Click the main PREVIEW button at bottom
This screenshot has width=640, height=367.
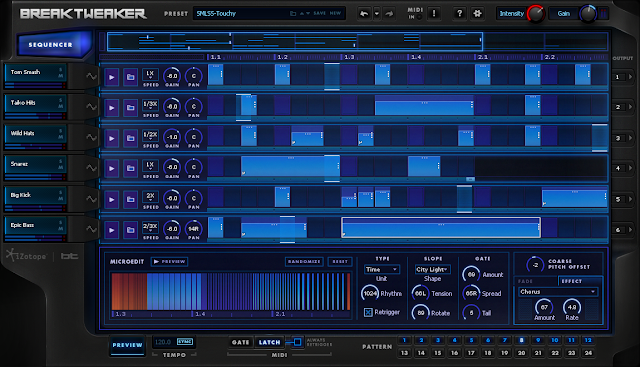point(127,345)
